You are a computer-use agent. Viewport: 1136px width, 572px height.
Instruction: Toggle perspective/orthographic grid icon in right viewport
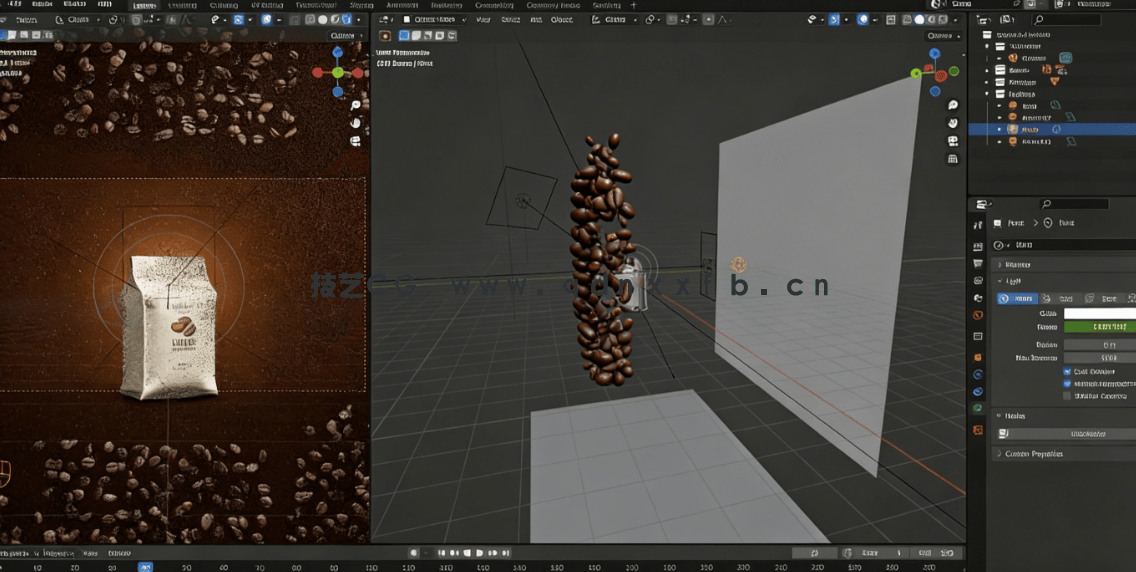pyautogui.click(x=953, y=159)
